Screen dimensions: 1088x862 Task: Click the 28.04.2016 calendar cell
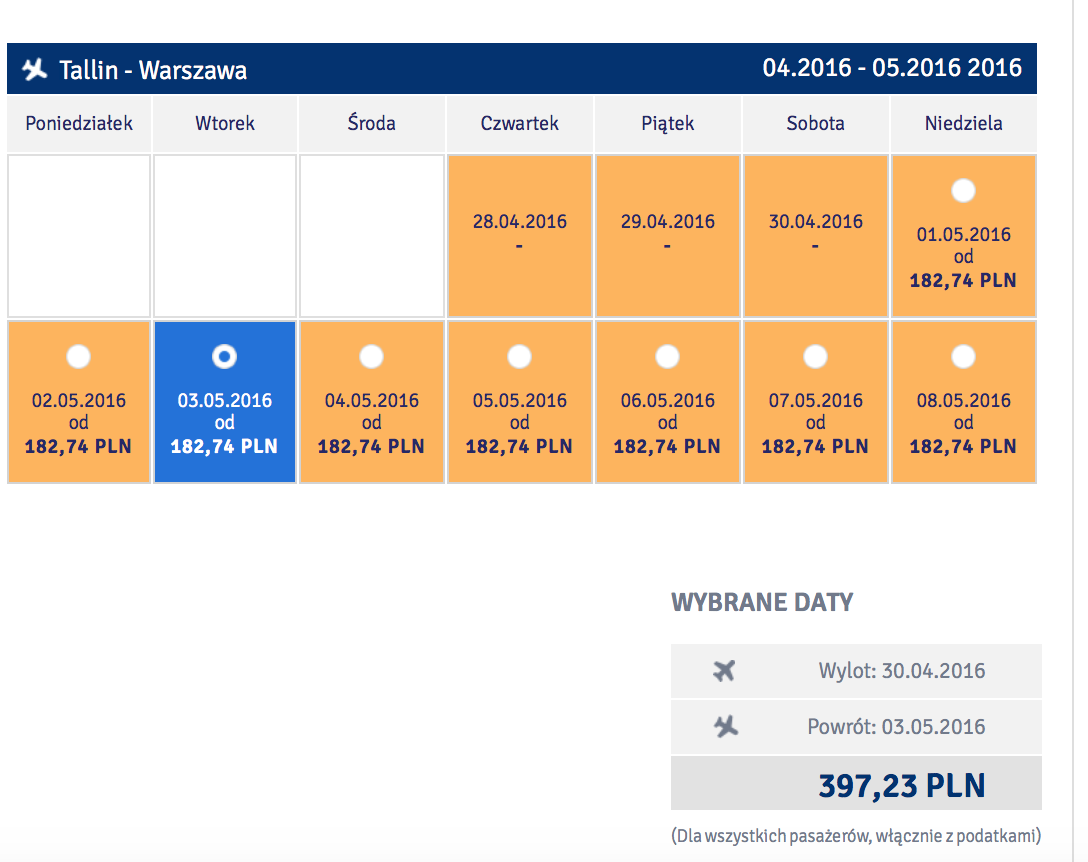pyautogui.click(x=520, y=236)
